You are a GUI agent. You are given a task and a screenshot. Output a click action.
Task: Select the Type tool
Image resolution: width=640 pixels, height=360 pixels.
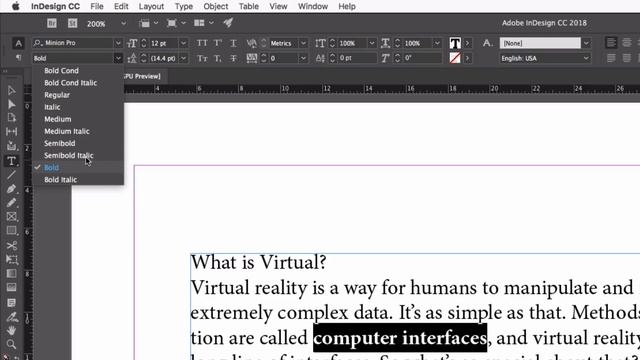[11, 161]
